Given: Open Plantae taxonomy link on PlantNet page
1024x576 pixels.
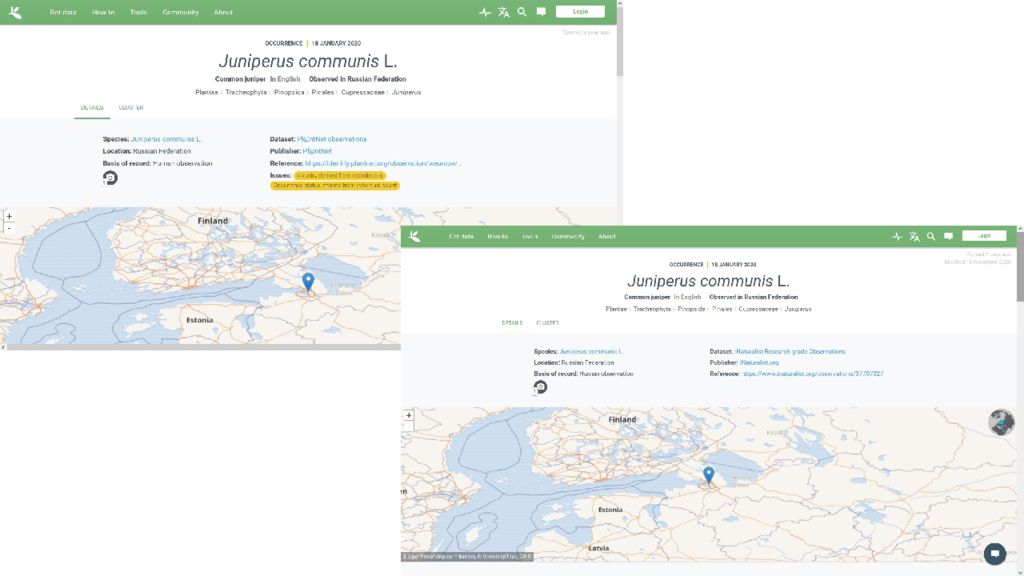Looking at the screenshot, I should click(206, 92).
